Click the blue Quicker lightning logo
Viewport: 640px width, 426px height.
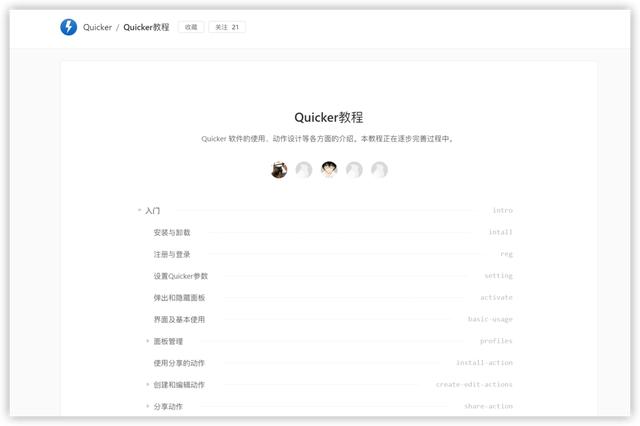[69, 27]
